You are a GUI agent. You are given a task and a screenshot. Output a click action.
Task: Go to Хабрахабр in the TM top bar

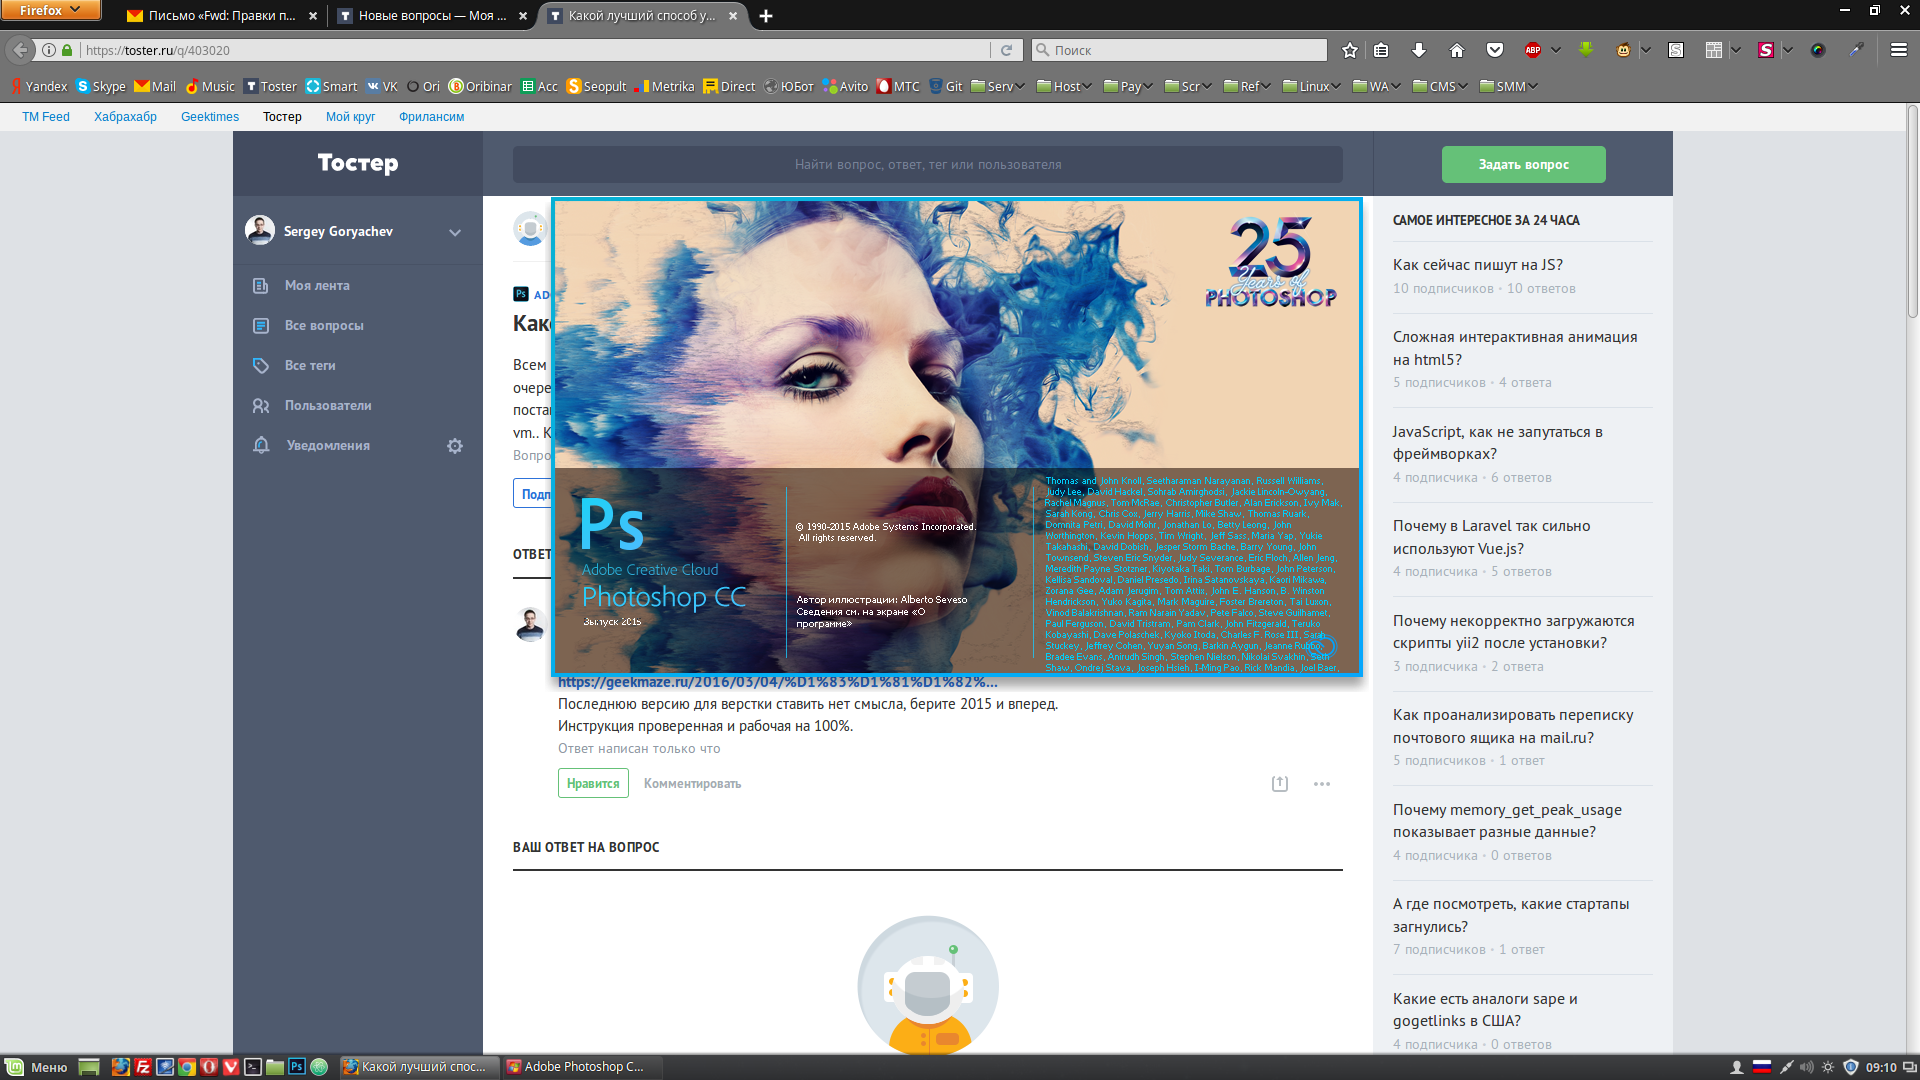tap(125, 117)
